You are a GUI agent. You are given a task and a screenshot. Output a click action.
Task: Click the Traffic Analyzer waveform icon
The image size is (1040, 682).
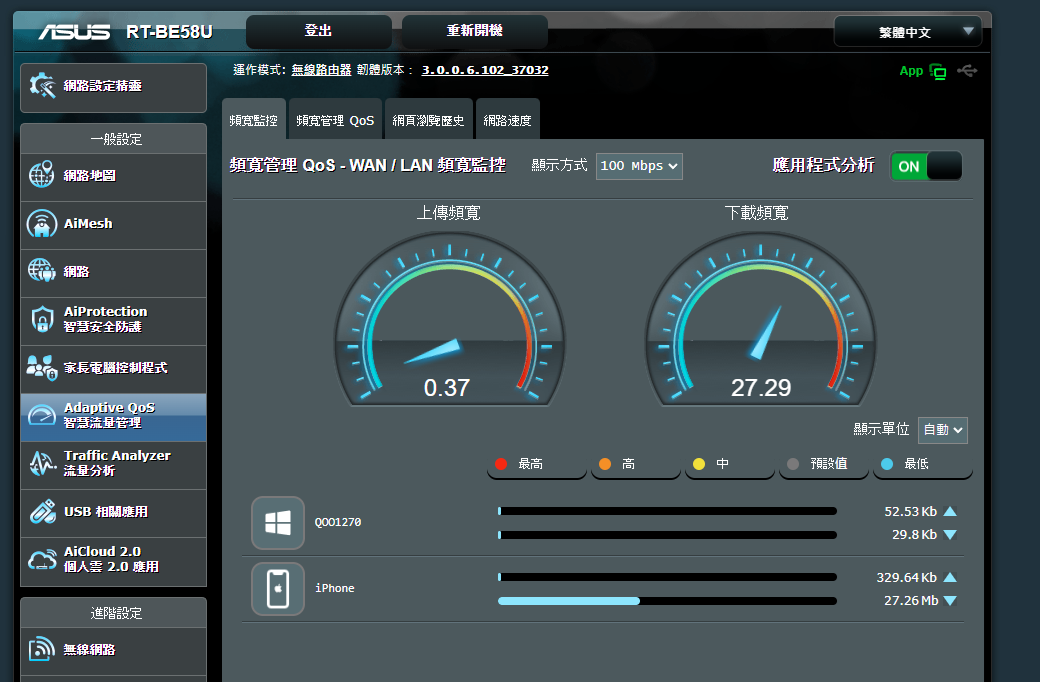(42, 463)
